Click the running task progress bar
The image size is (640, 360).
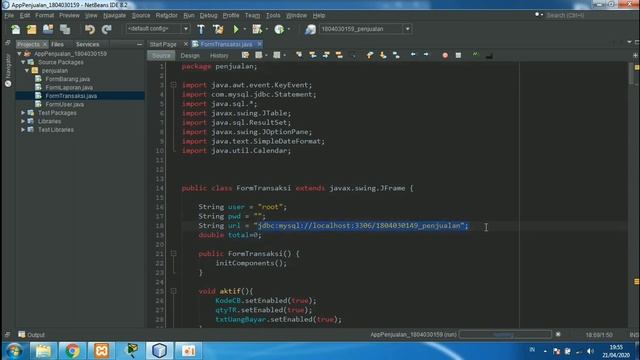click(x=505, y=335)
